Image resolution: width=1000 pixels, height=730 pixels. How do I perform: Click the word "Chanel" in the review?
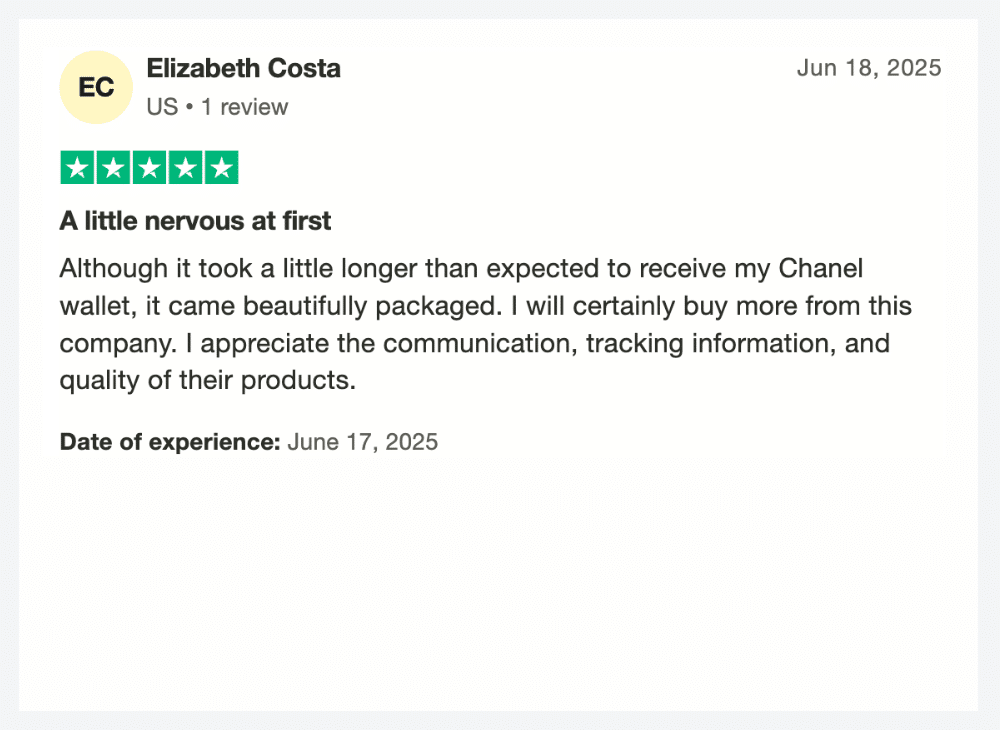tap(820, 268)
